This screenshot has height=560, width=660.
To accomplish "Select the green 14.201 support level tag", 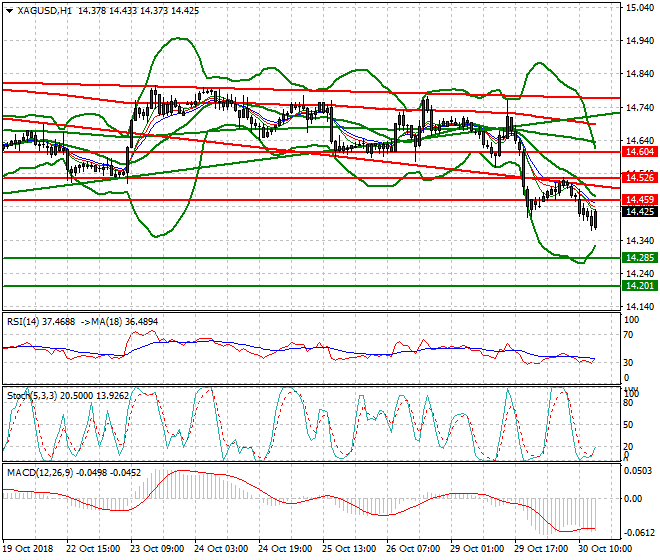I will click(x=638, y=286).
